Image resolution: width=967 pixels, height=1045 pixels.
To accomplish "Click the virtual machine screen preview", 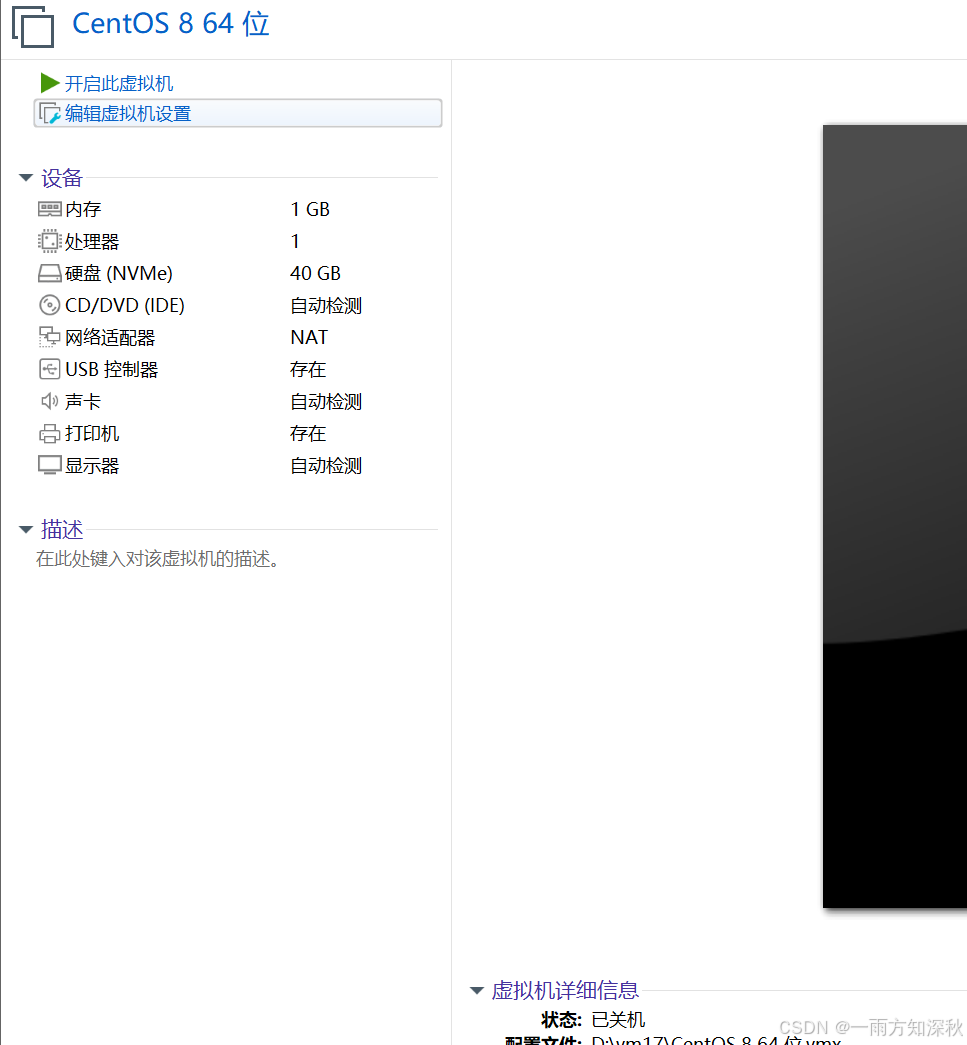I will [x=895, y=516].
